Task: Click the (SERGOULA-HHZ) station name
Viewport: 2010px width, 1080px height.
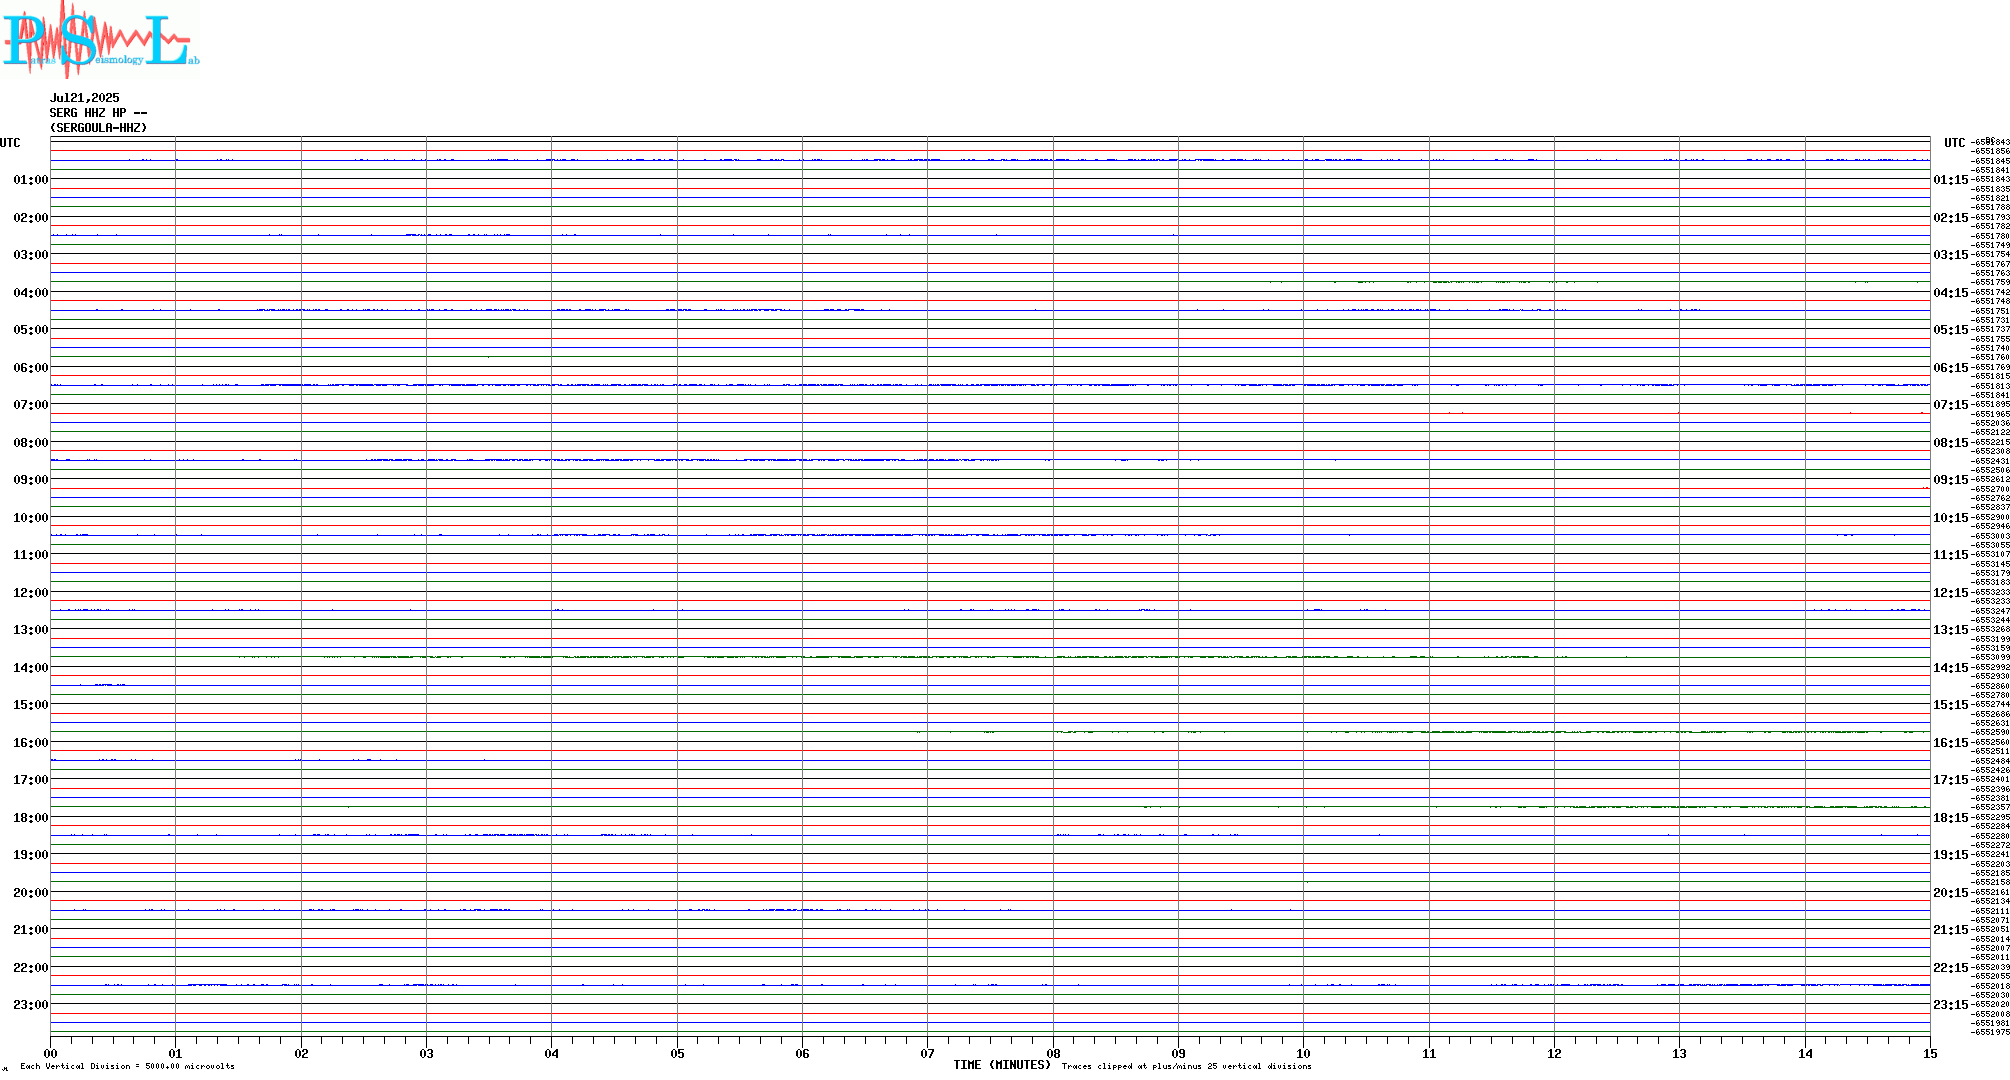Action: 99,128
